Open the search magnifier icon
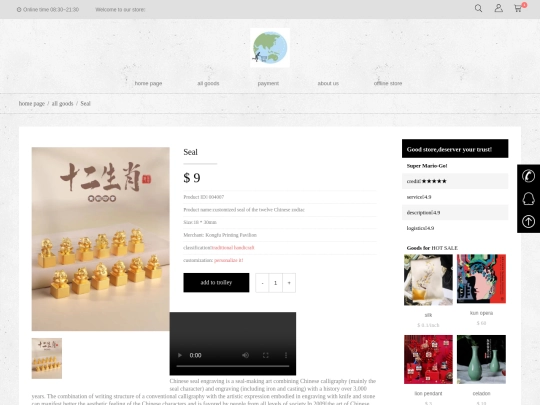This screenshot has height=405, width=540. click(x=478, y=8)
